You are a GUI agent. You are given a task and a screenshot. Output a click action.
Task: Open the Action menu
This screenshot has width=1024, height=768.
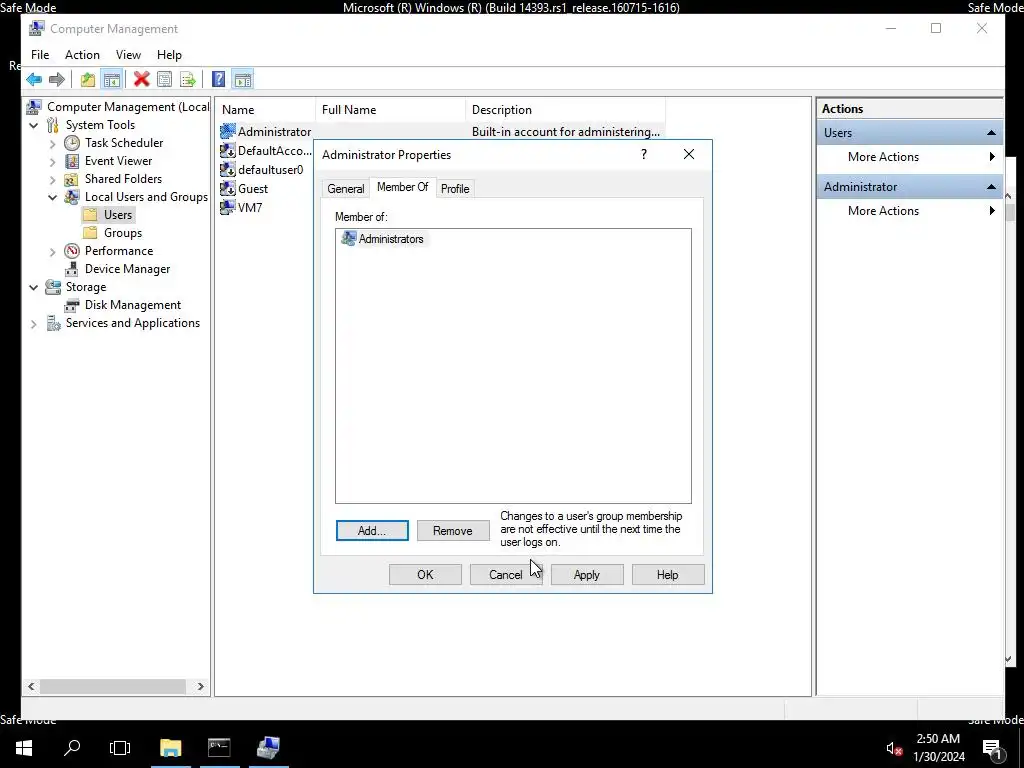click(82, 55)
